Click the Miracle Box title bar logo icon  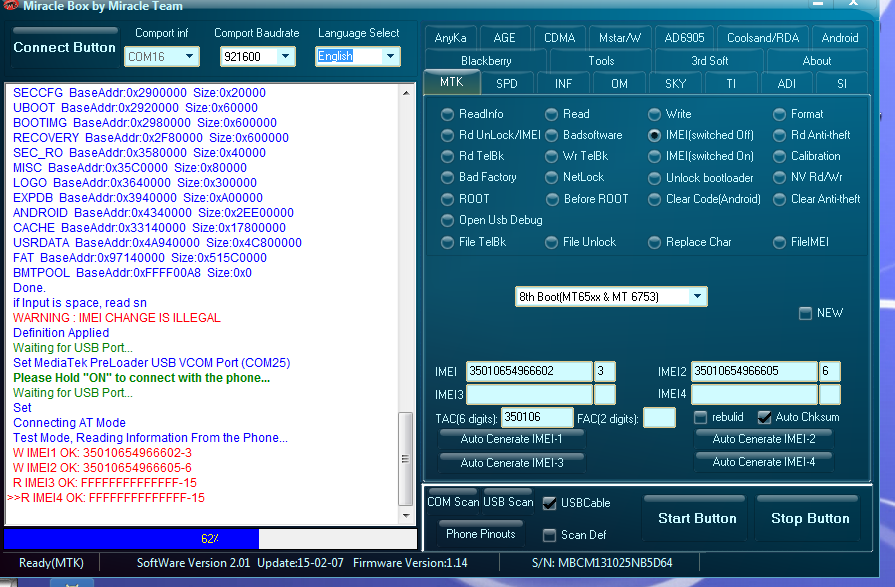[10, 5]
